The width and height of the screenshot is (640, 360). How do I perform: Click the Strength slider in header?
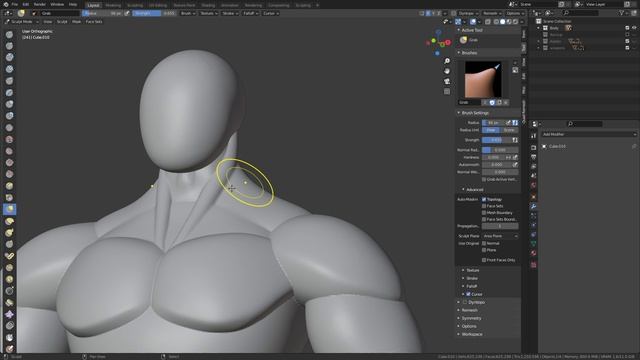[154, 13]
